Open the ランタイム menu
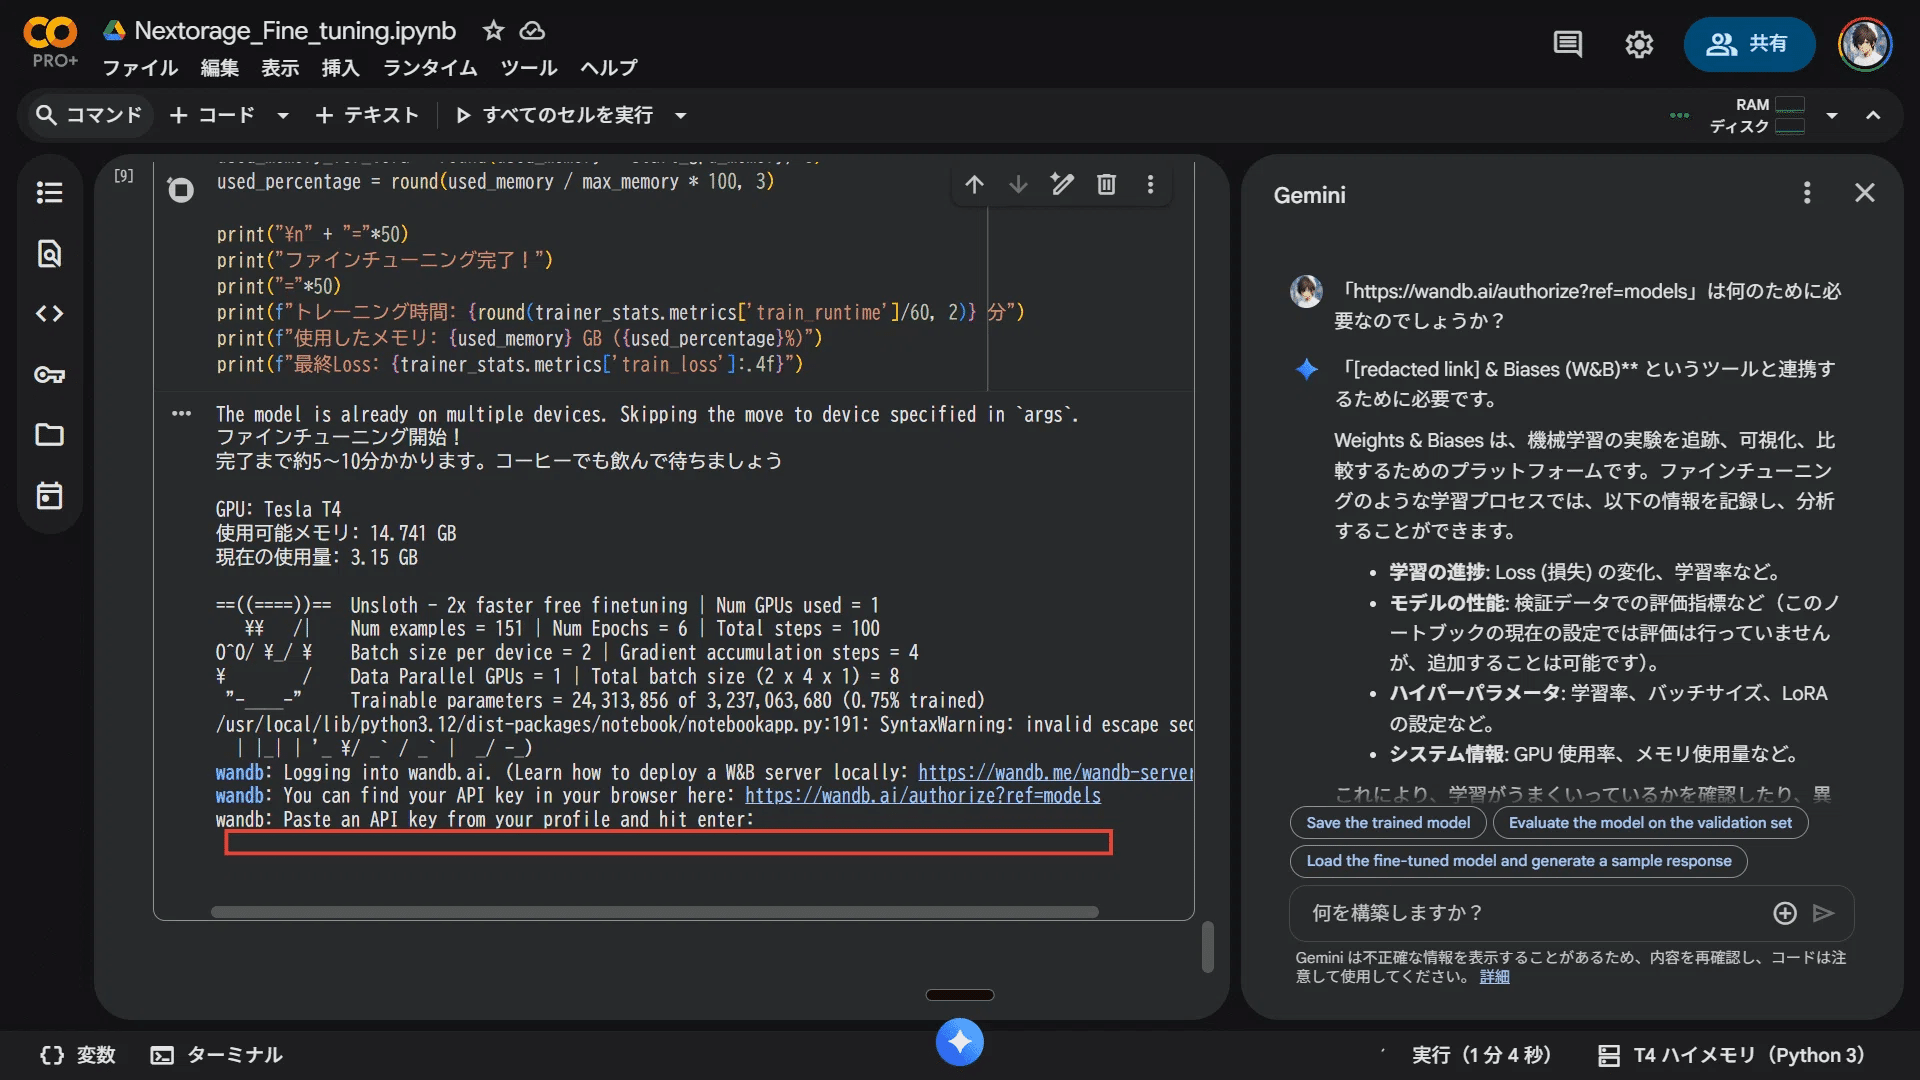 point(430,68)
